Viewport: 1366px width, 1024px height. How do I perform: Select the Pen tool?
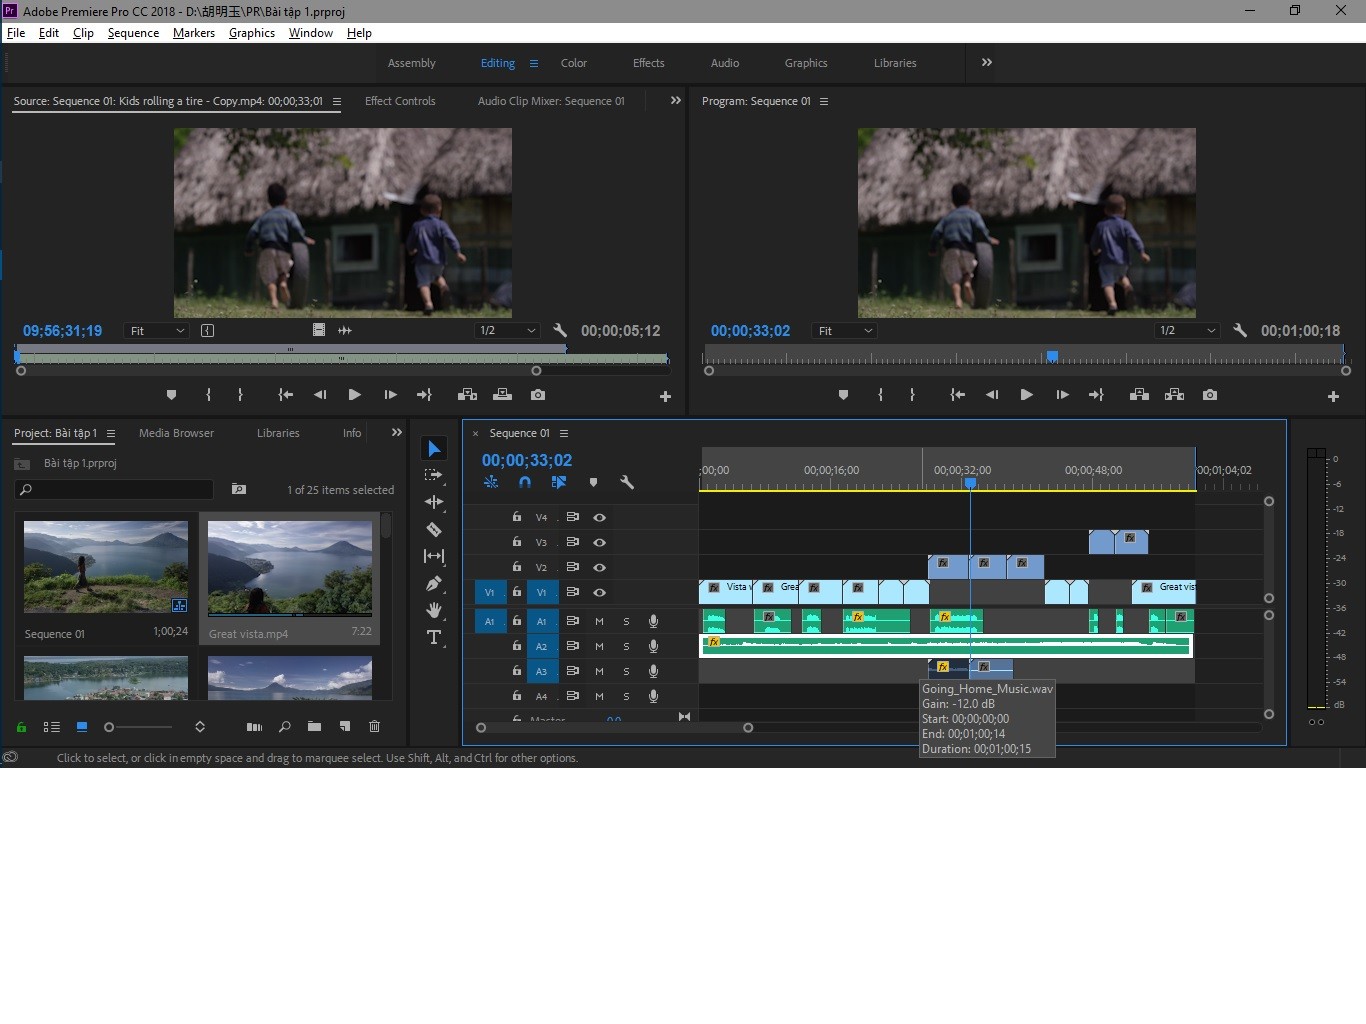434,583
